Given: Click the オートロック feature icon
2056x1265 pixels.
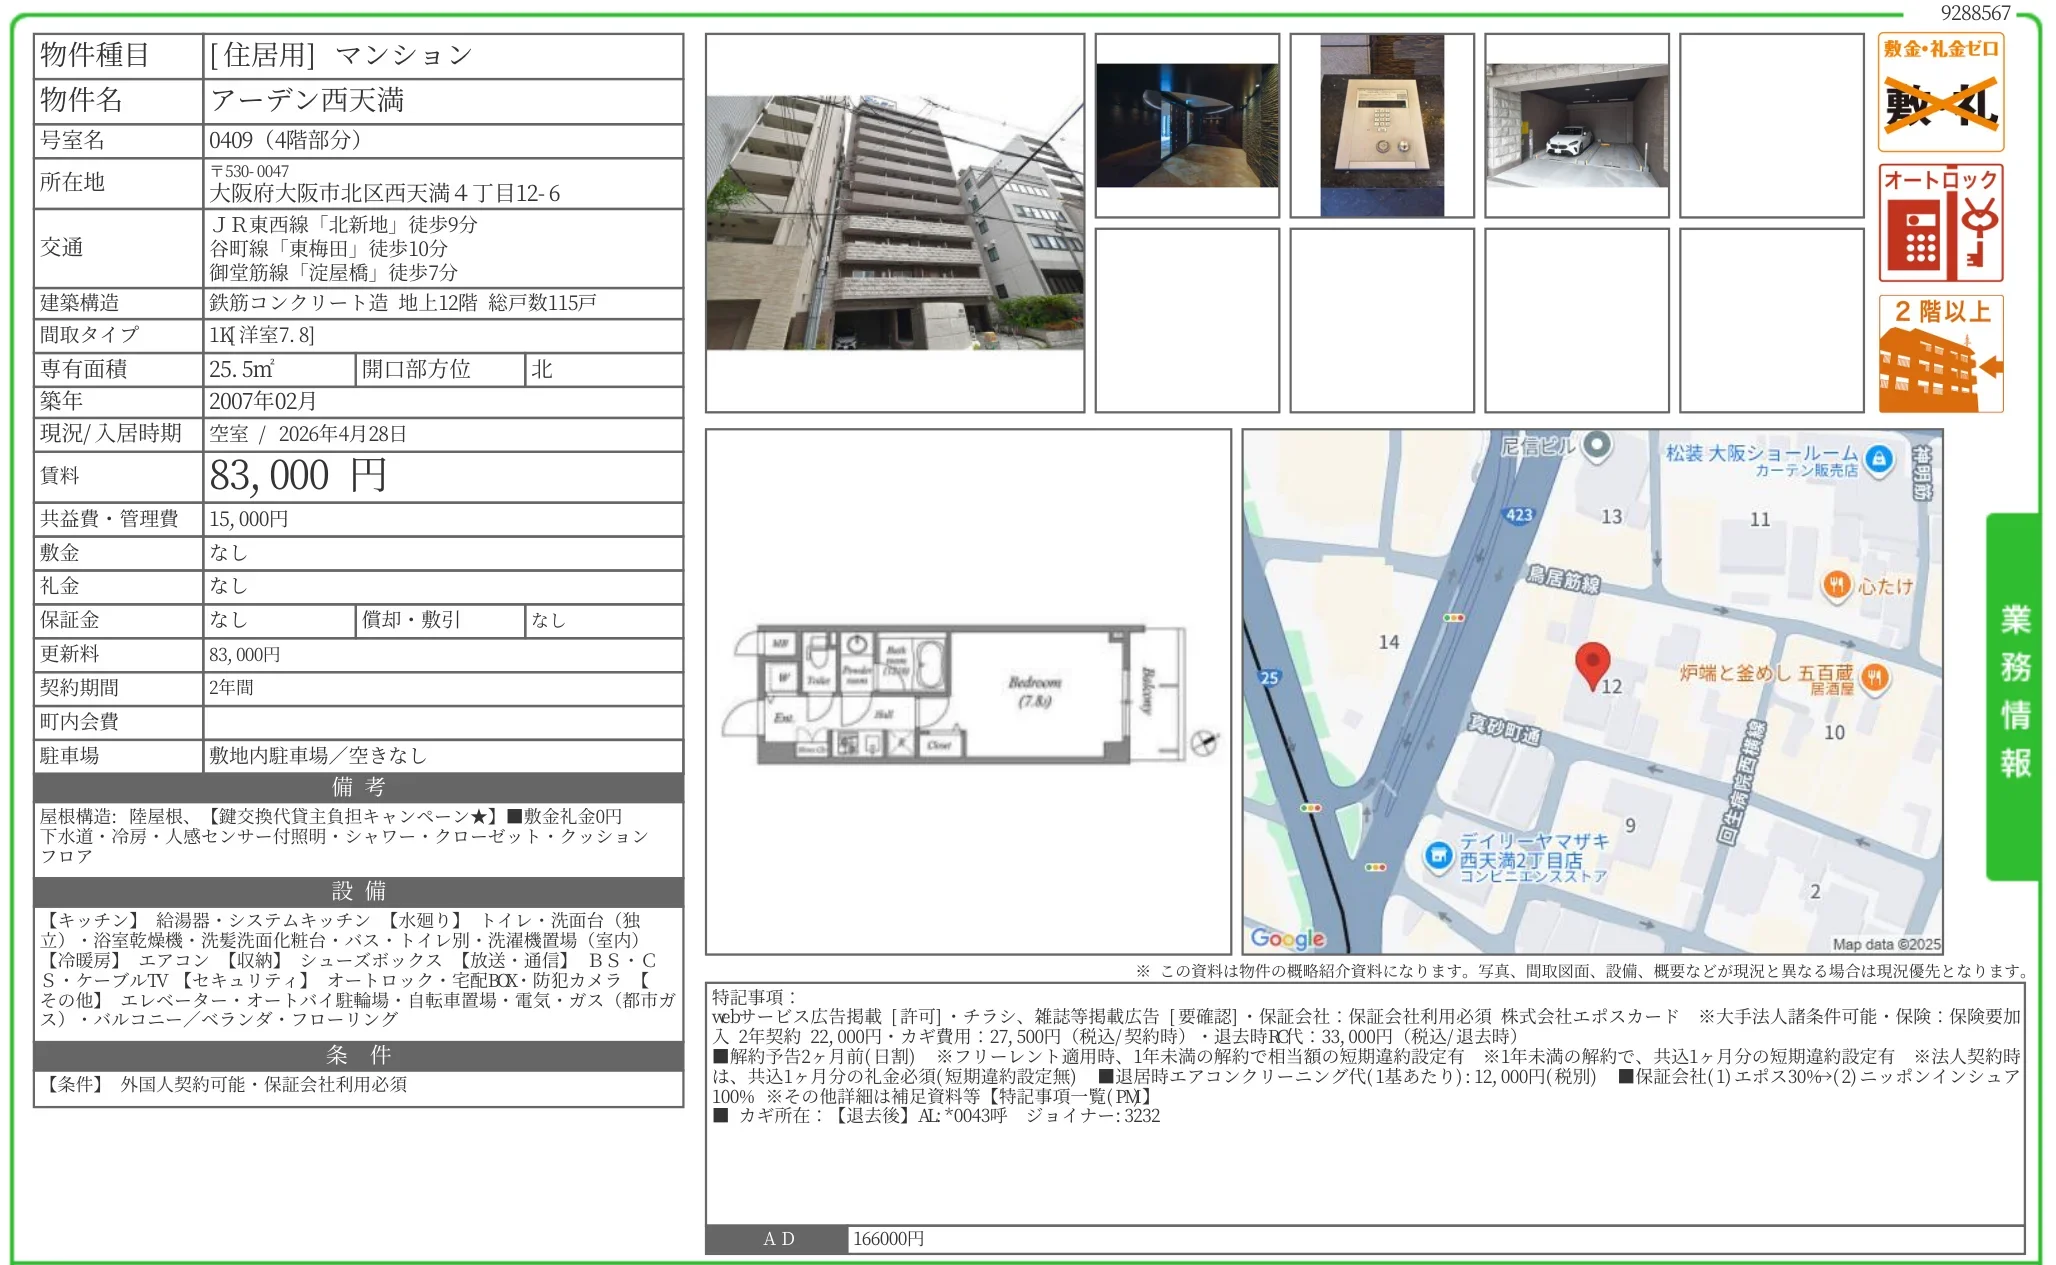Looking at the screenshot, I should [x=1940, y=224].
